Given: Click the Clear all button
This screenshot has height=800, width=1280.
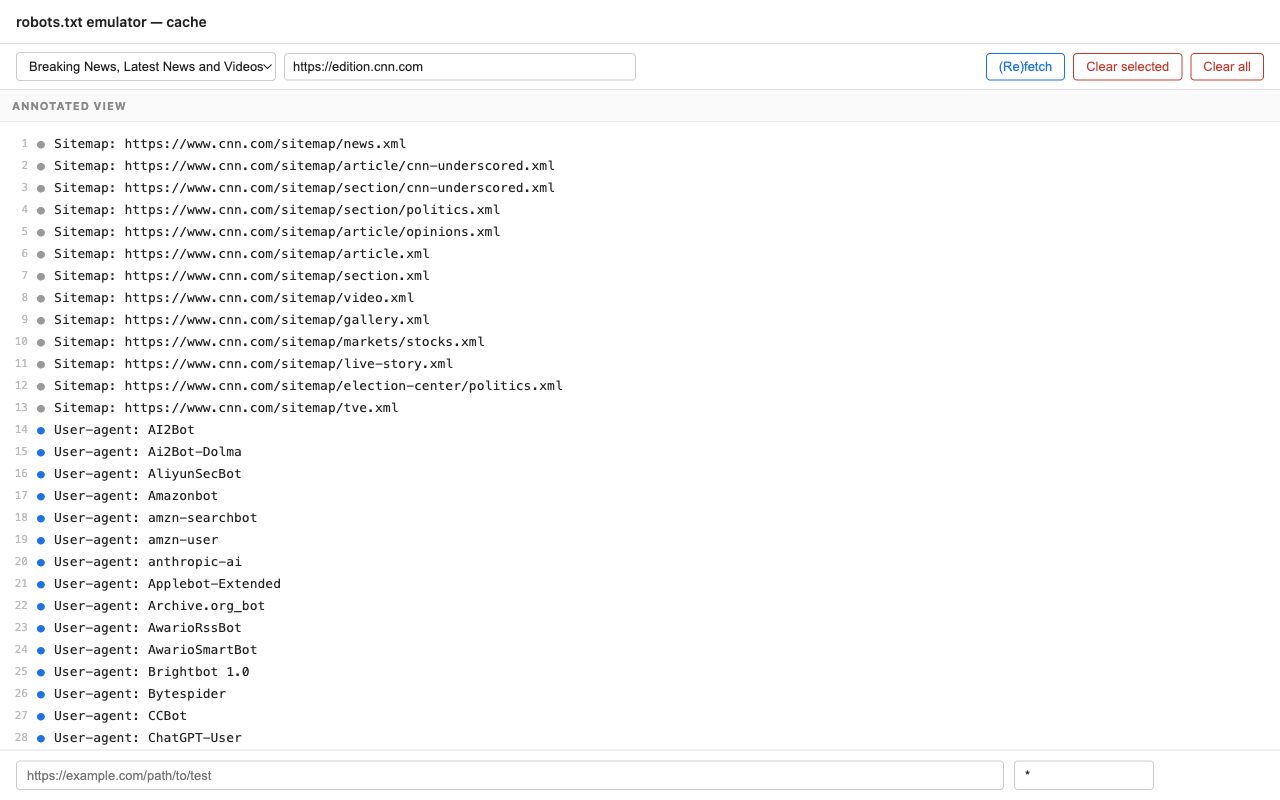Looking at the screenshot, I should (x=1227, y=67).
